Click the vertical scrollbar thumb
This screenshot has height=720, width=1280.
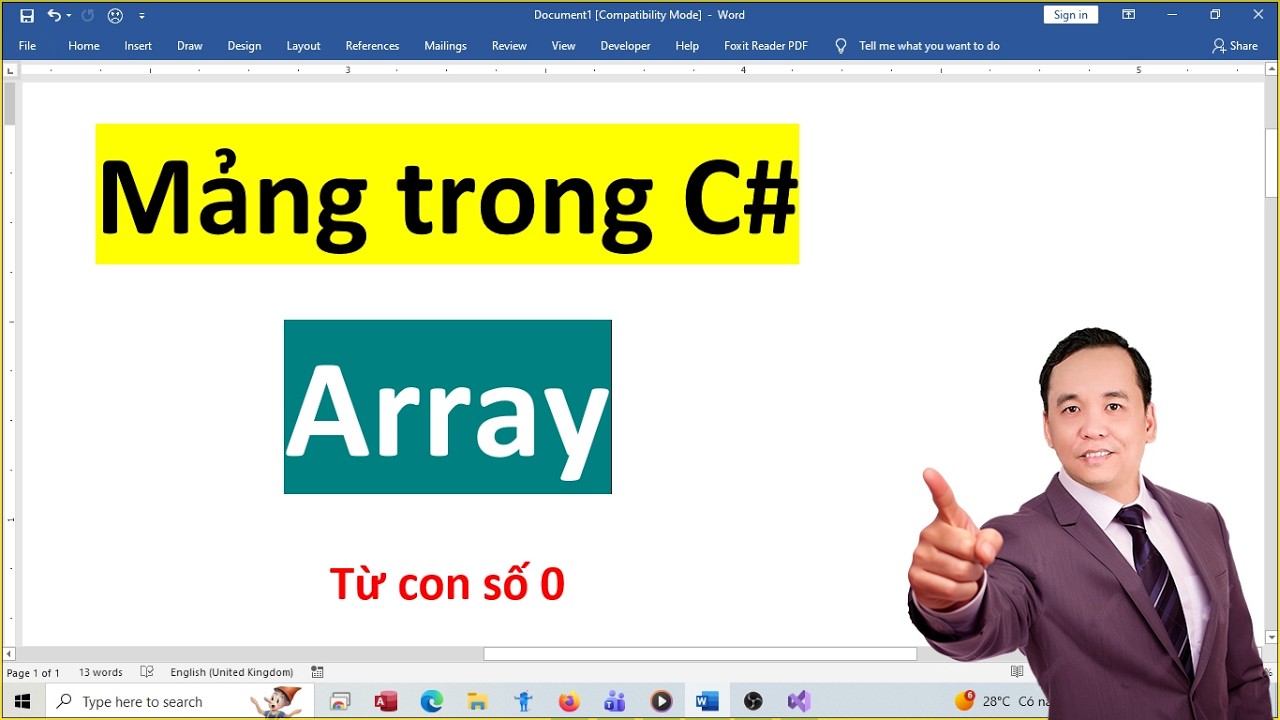[1271, 164]
